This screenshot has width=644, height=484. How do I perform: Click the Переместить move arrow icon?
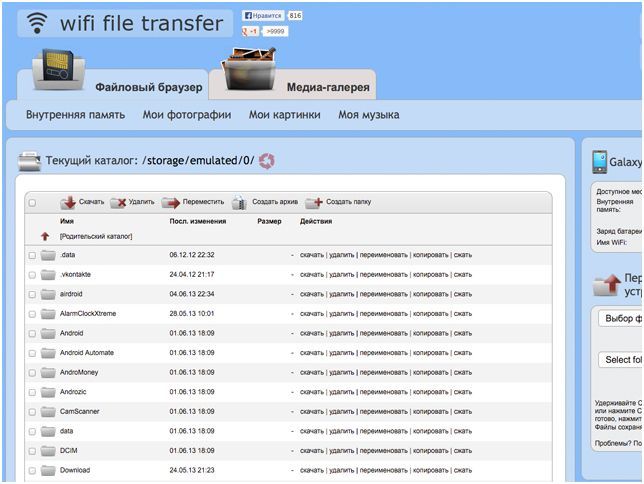pyautogui.click(x=170, y=202)
